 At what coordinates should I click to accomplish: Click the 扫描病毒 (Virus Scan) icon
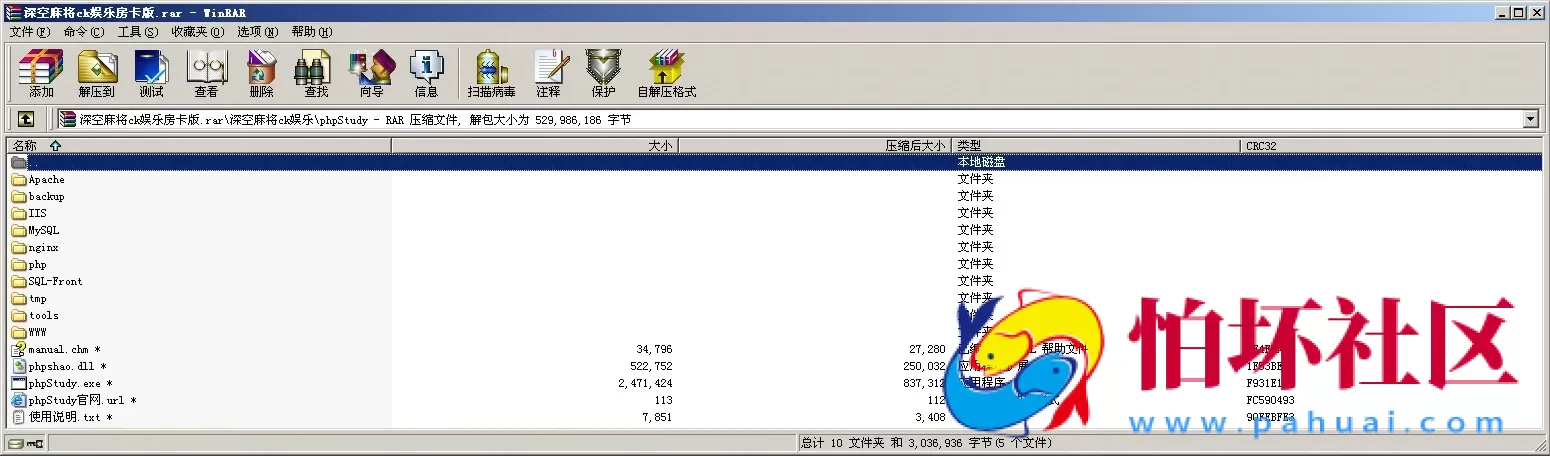(x=491, y=73)
